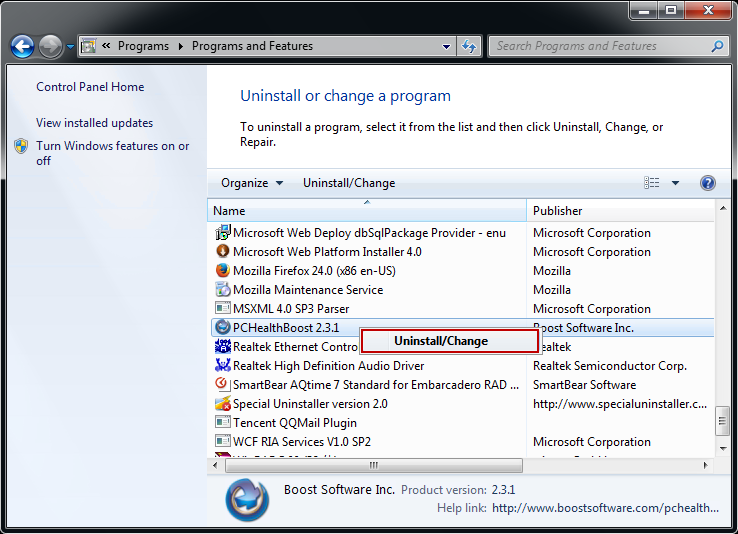738x534 pixels.
Task: Click the blue Help icon
Action: (707, 183)
